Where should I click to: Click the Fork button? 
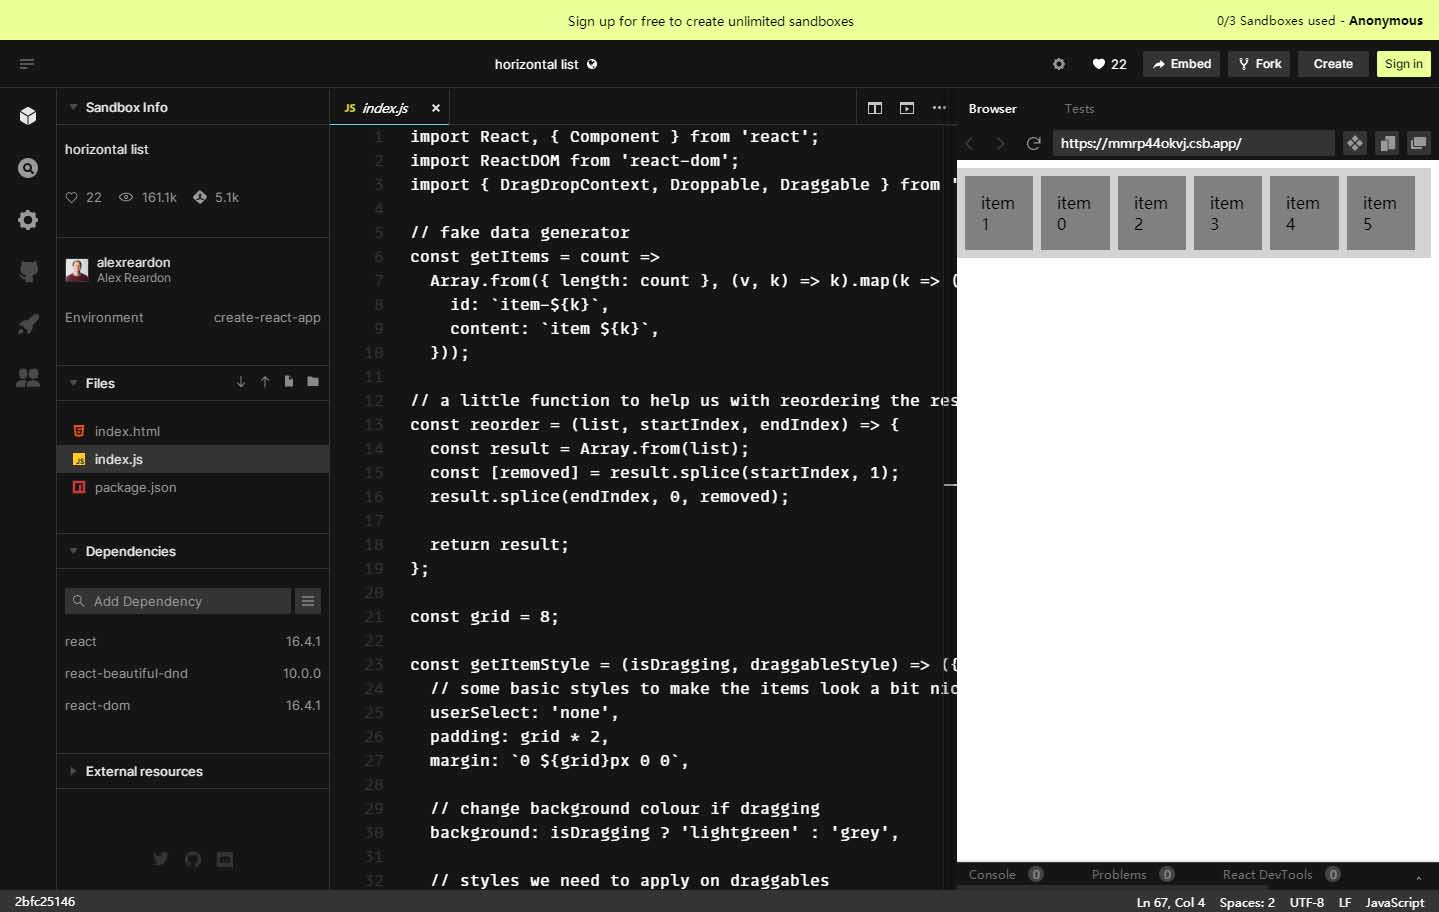(x=1259, y=64)
